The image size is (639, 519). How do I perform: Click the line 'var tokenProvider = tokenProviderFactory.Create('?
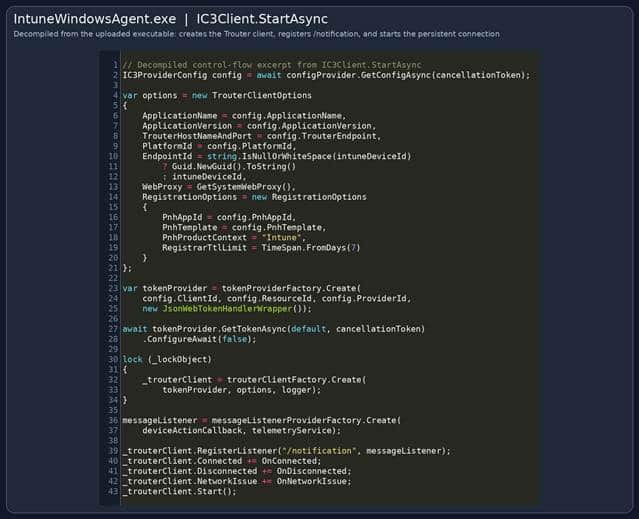coord(242,288)
